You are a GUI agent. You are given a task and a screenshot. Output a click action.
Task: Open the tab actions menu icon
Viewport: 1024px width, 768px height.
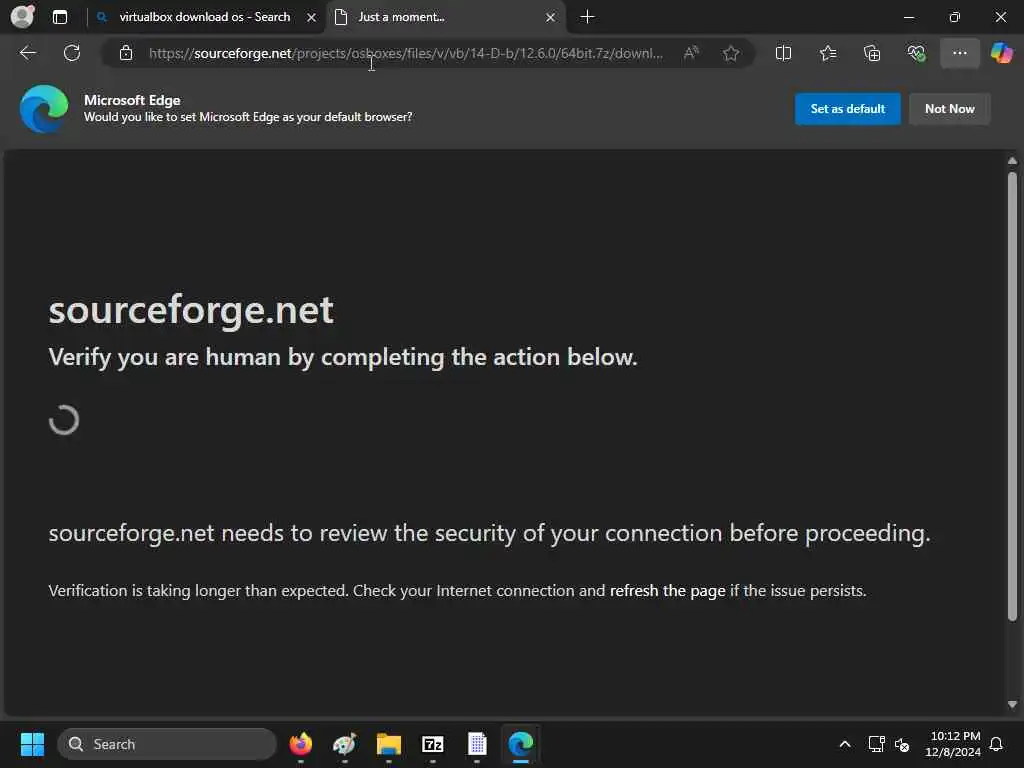[60, 17]
